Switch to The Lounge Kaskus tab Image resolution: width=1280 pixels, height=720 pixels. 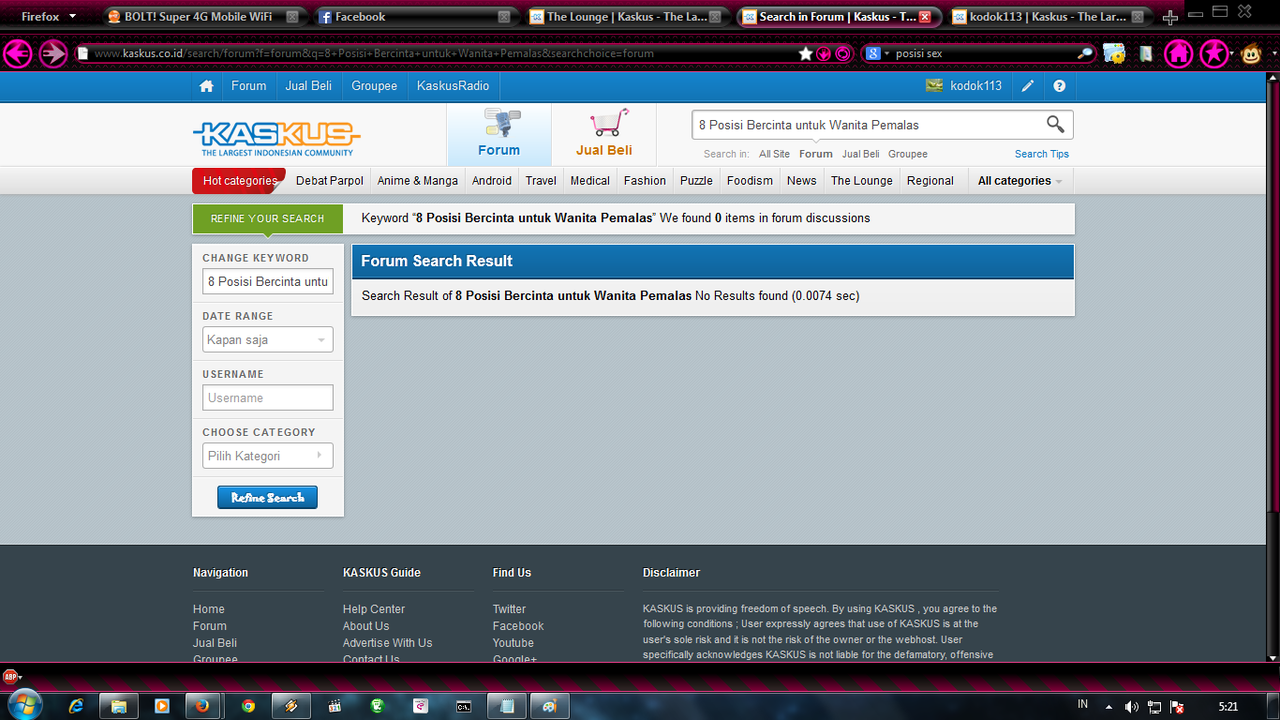click(626, 17)
